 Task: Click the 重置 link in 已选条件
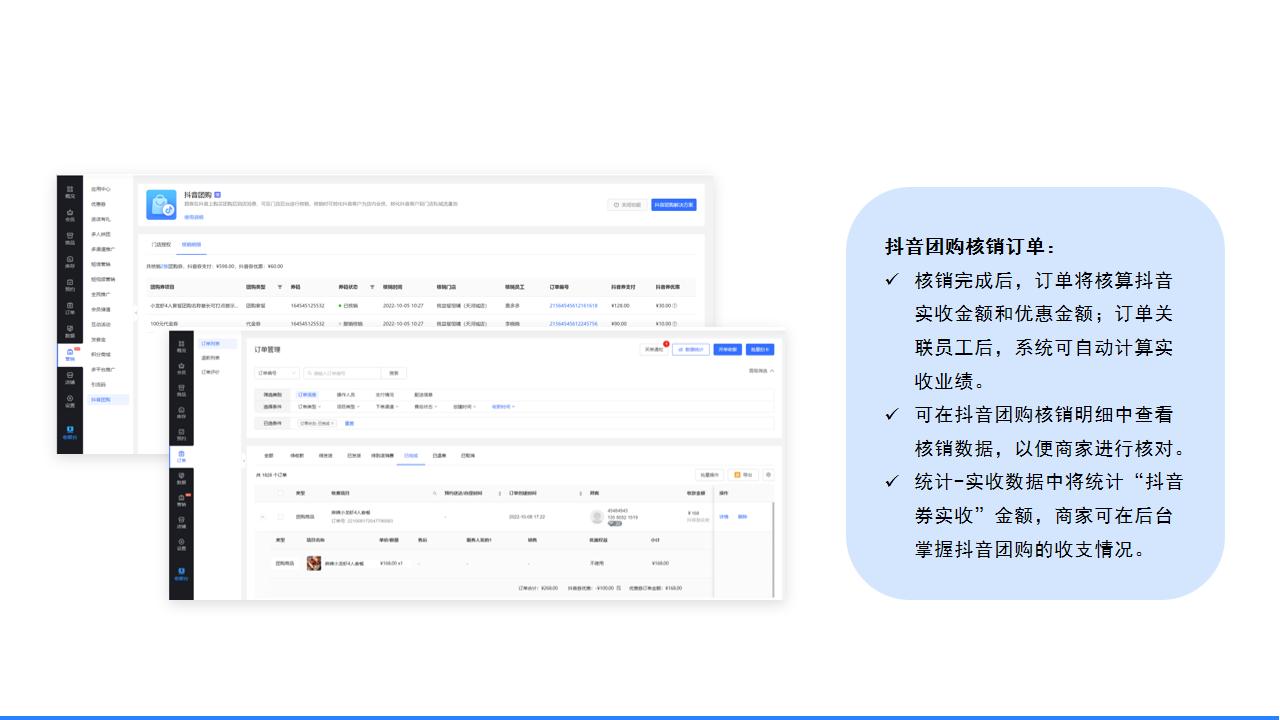(349, 423)
